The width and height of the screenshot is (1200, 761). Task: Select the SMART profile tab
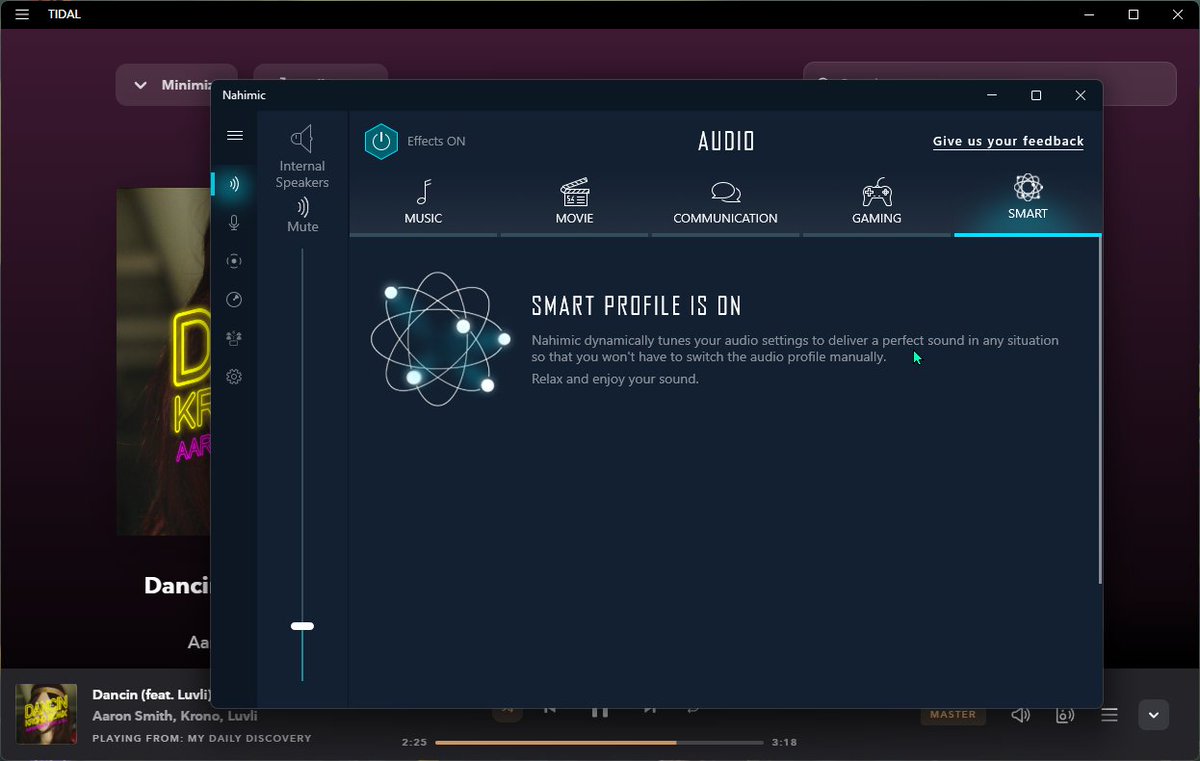point(1028,201)
